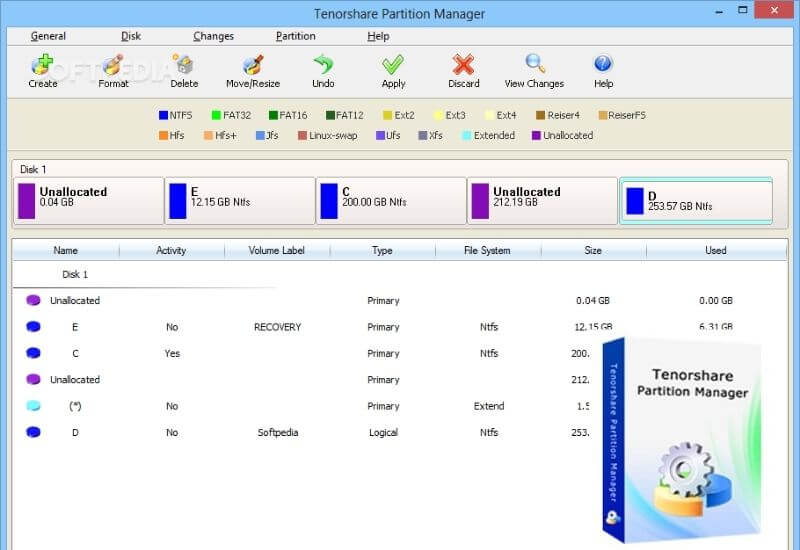This screenshot has height=550, width=800.
Task: Select the D 253.57 GB partition block
Action: (695, 201)
